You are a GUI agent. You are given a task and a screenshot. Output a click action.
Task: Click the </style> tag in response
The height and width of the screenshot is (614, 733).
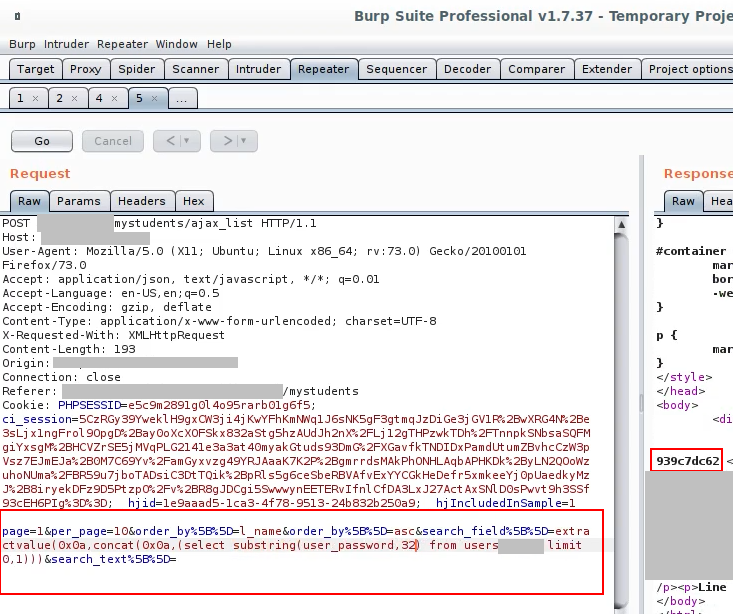tap(684, 377)
